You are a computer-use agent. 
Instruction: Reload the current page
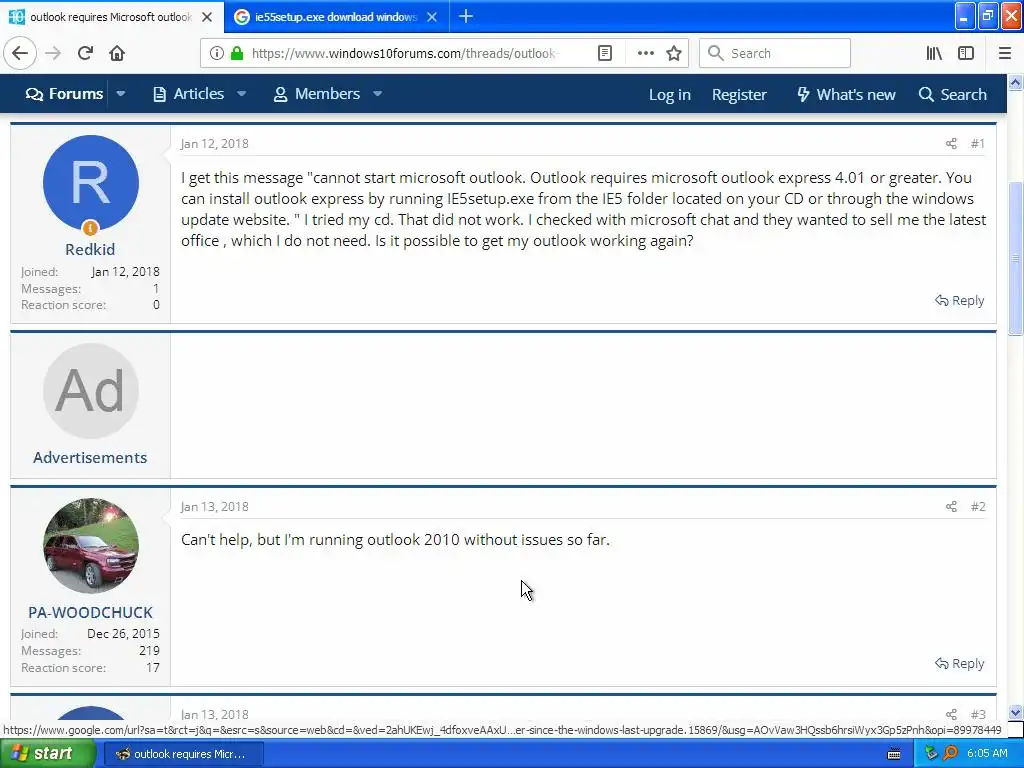click(85, 53)
